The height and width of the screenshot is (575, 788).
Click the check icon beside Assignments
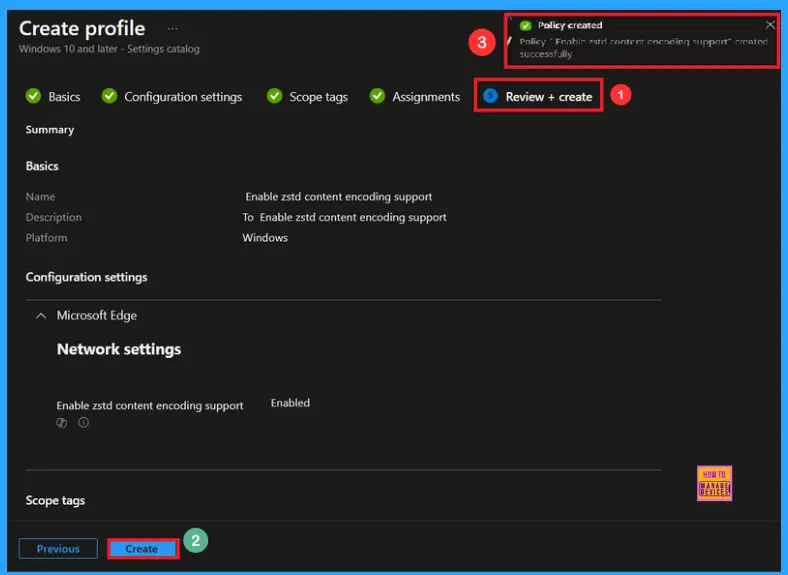pos(377,95)
